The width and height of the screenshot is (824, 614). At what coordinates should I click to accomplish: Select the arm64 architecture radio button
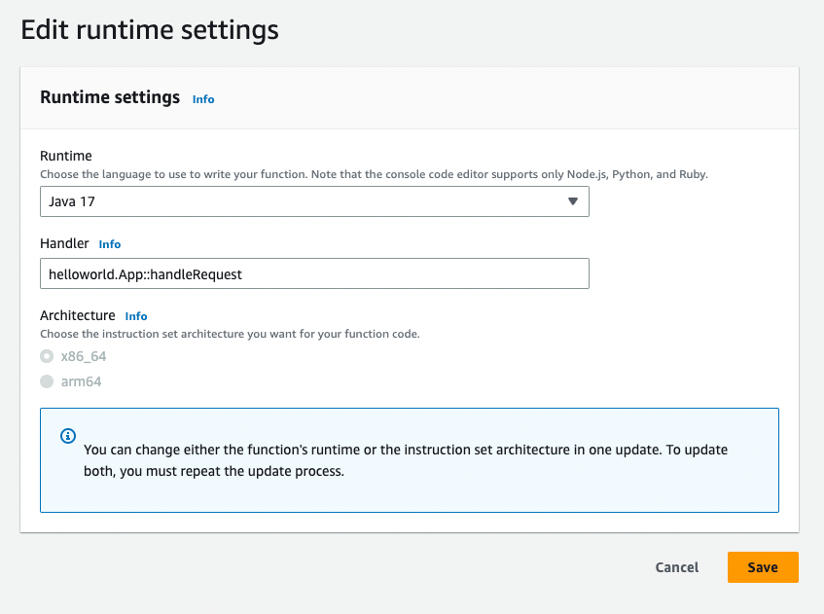tap(47, 381)
